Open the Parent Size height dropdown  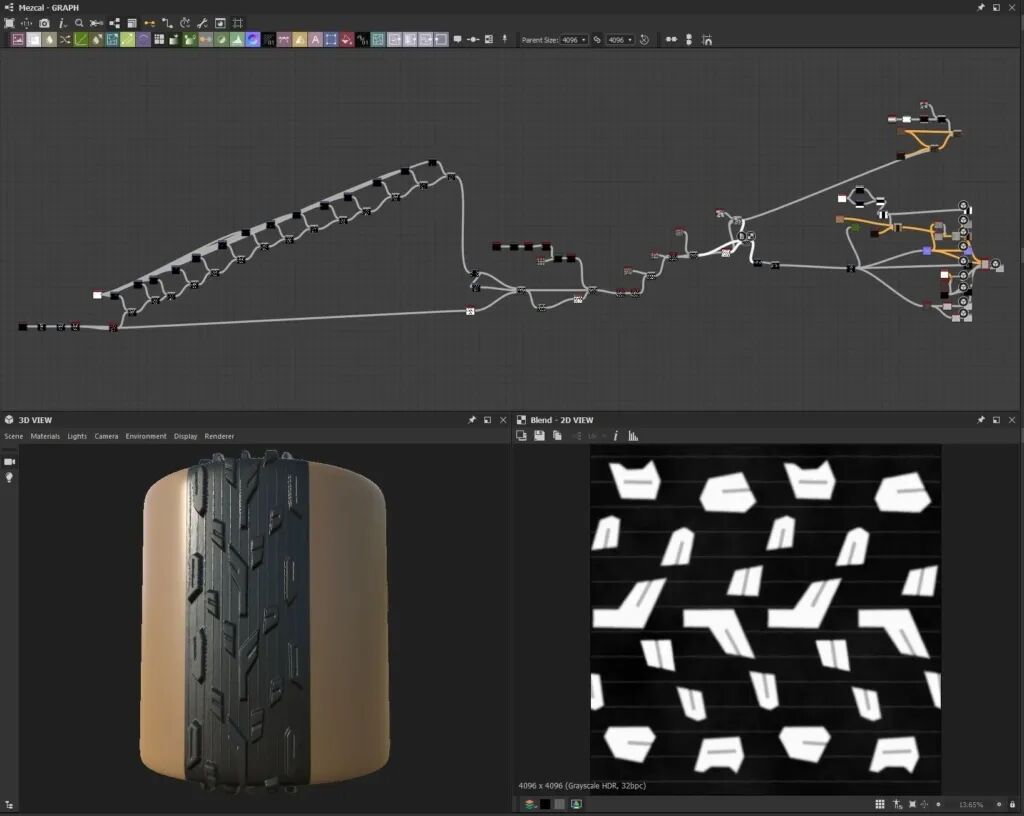620,40
